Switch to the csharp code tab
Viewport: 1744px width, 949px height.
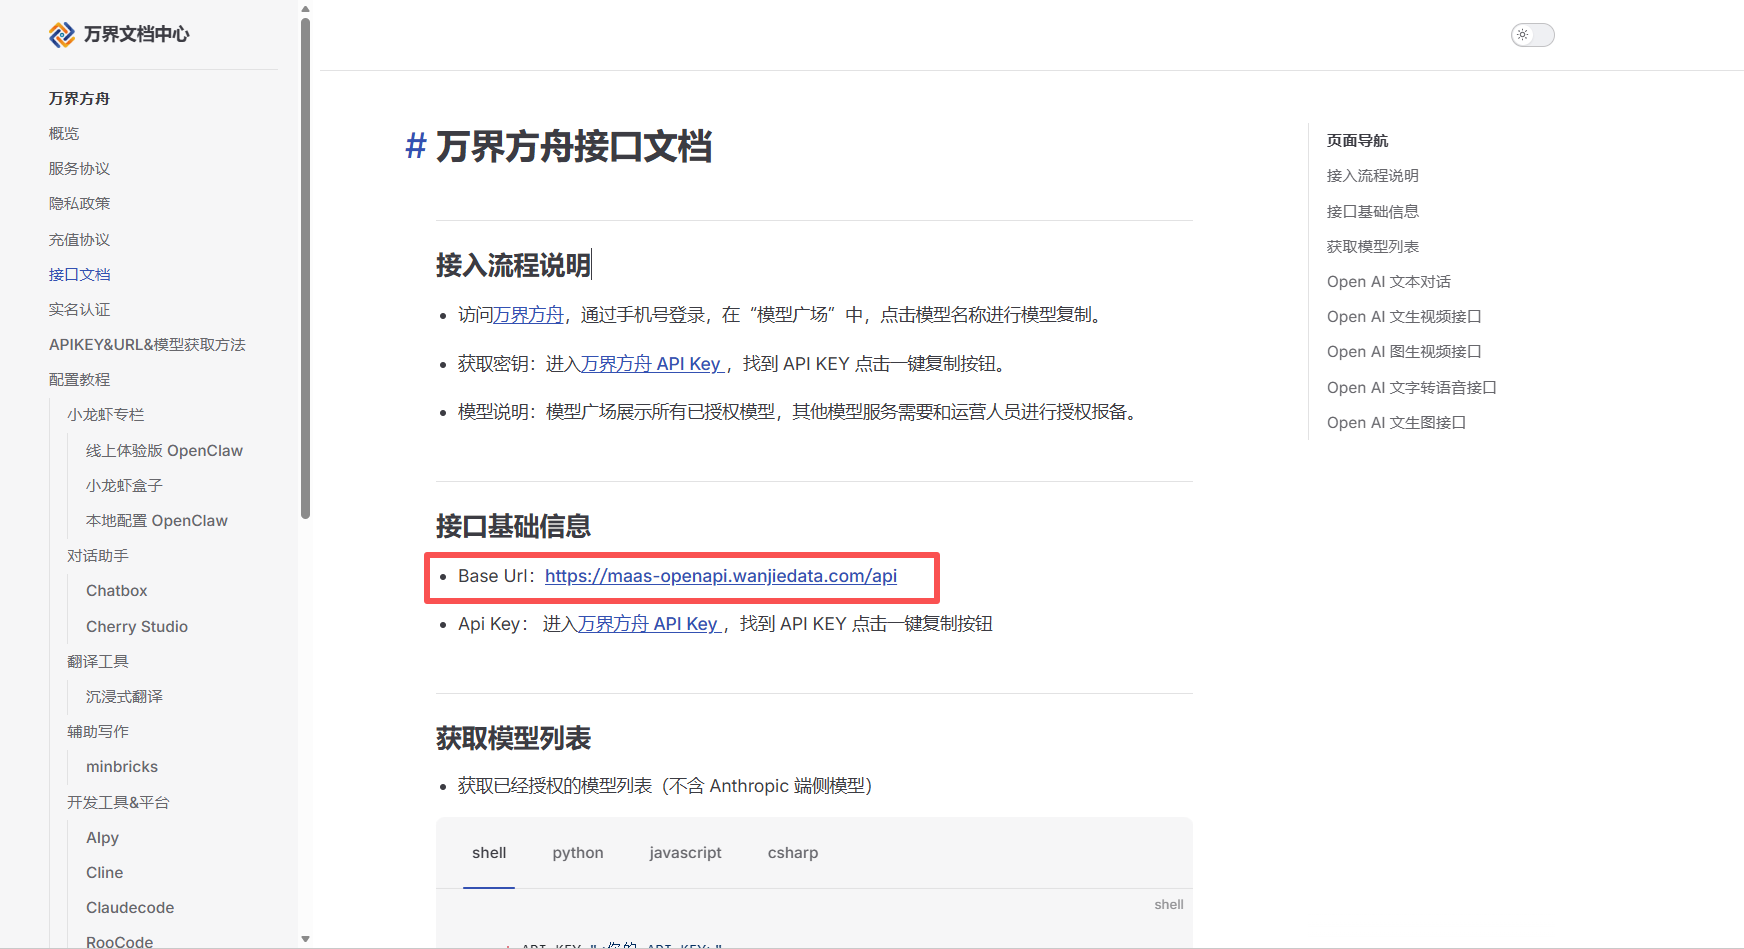[793, 852]
